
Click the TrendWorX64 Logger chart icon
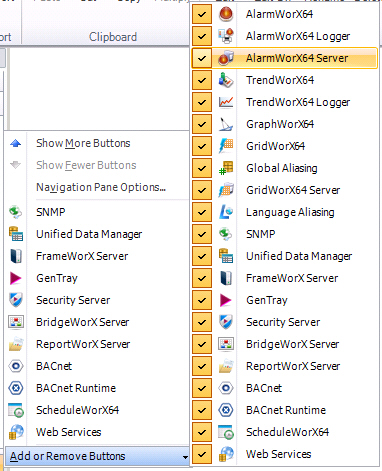tap(226, 102)
